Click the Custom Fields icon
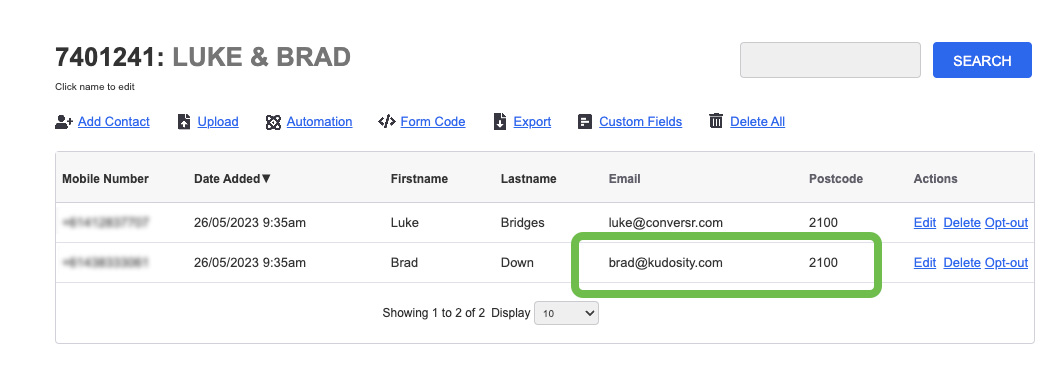The height and width of the screenshot is (385, 1063). (x=585, y=122)
